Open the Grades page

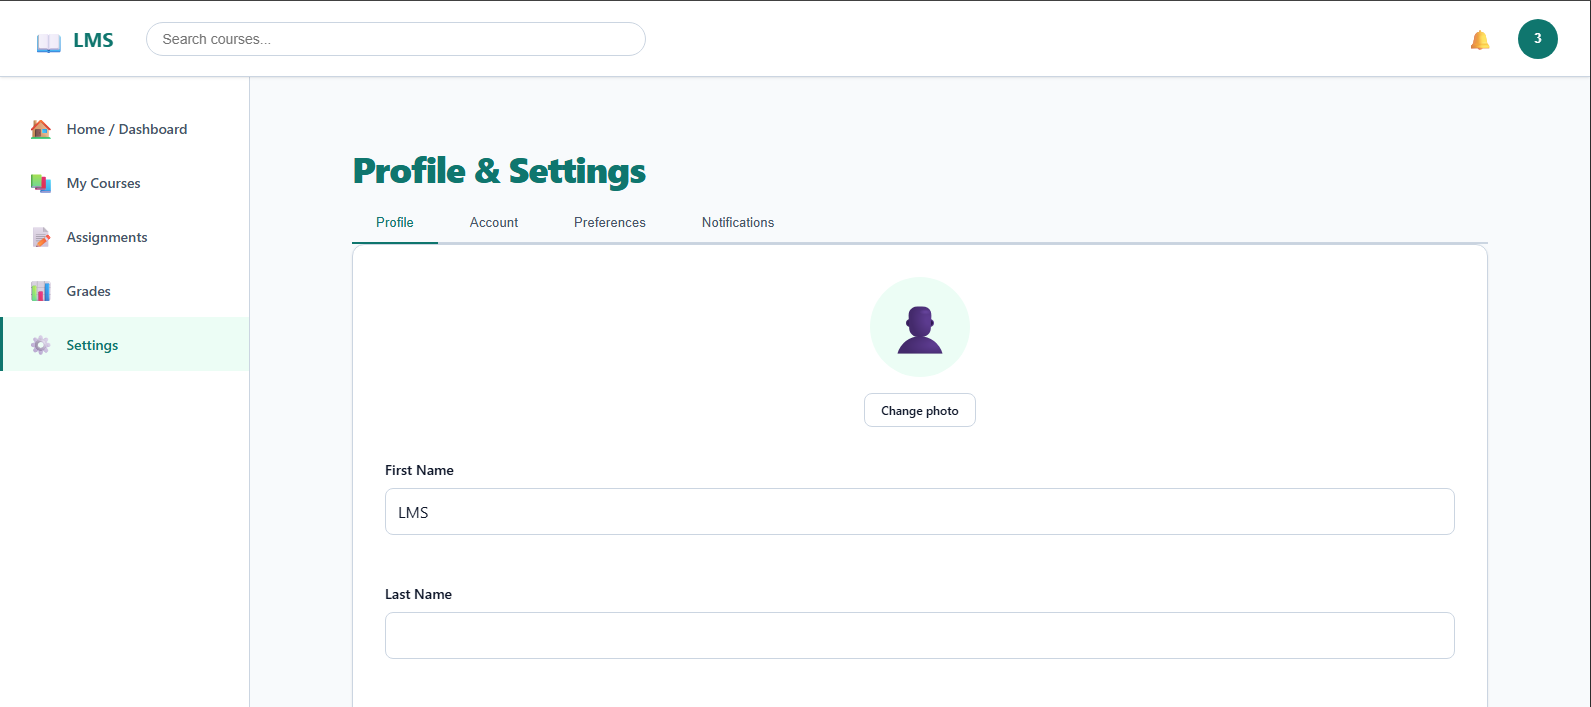[125, 291]
